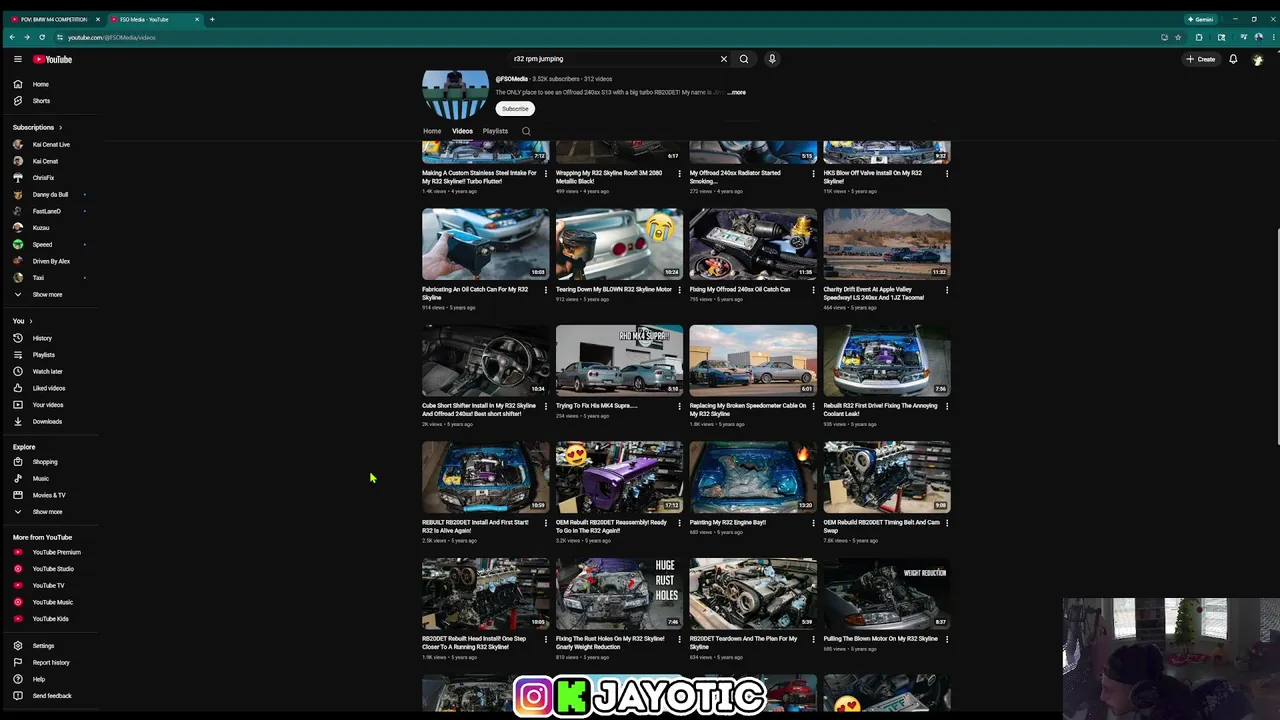Open options for Charity Drift Event video
Viewport: 1280px width, 720px height.
(947, 290)
